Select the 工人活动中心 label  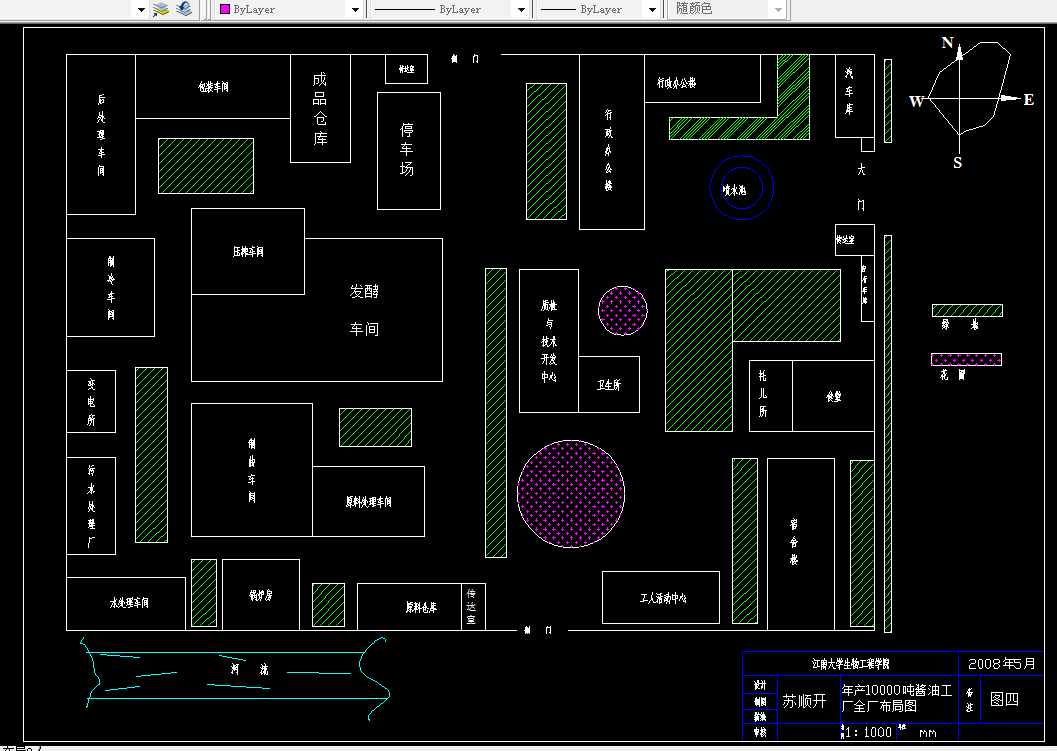(x=663, y=598)
